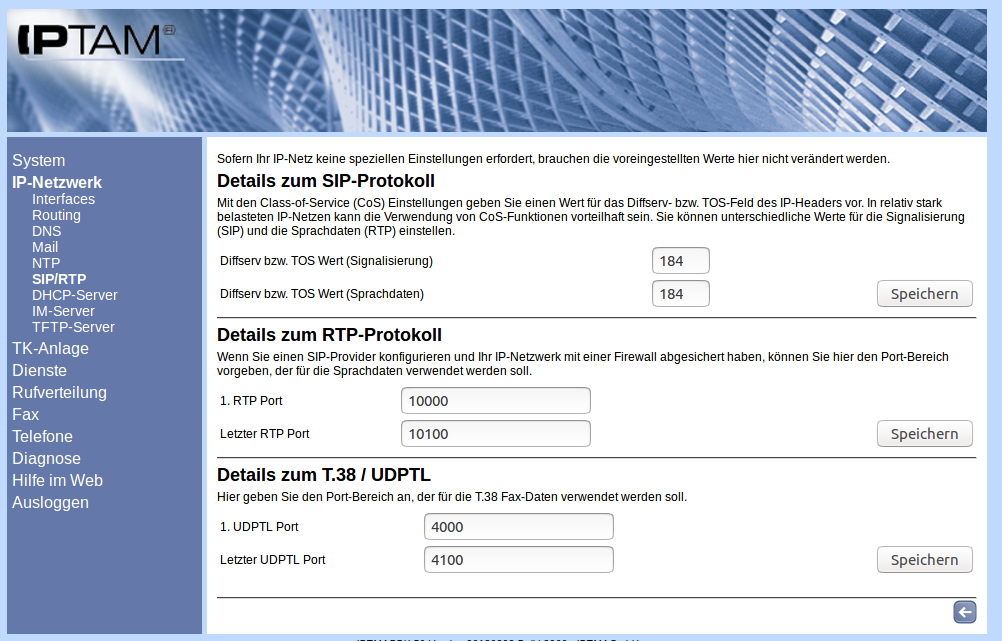Viewport: 1002px width, 641px height.
Task: Open the System menu section
Action: (38, 160)
